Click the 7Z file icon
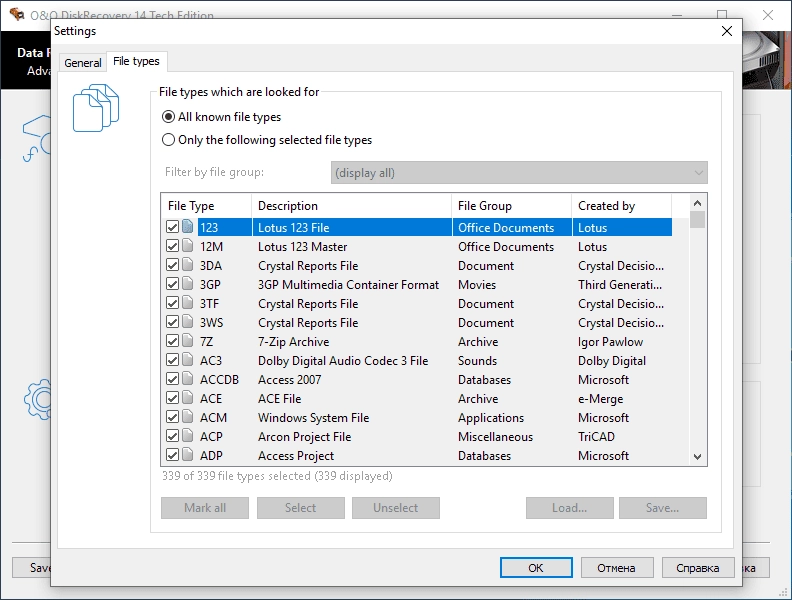792x600 pixels. [x=187, y=340]
